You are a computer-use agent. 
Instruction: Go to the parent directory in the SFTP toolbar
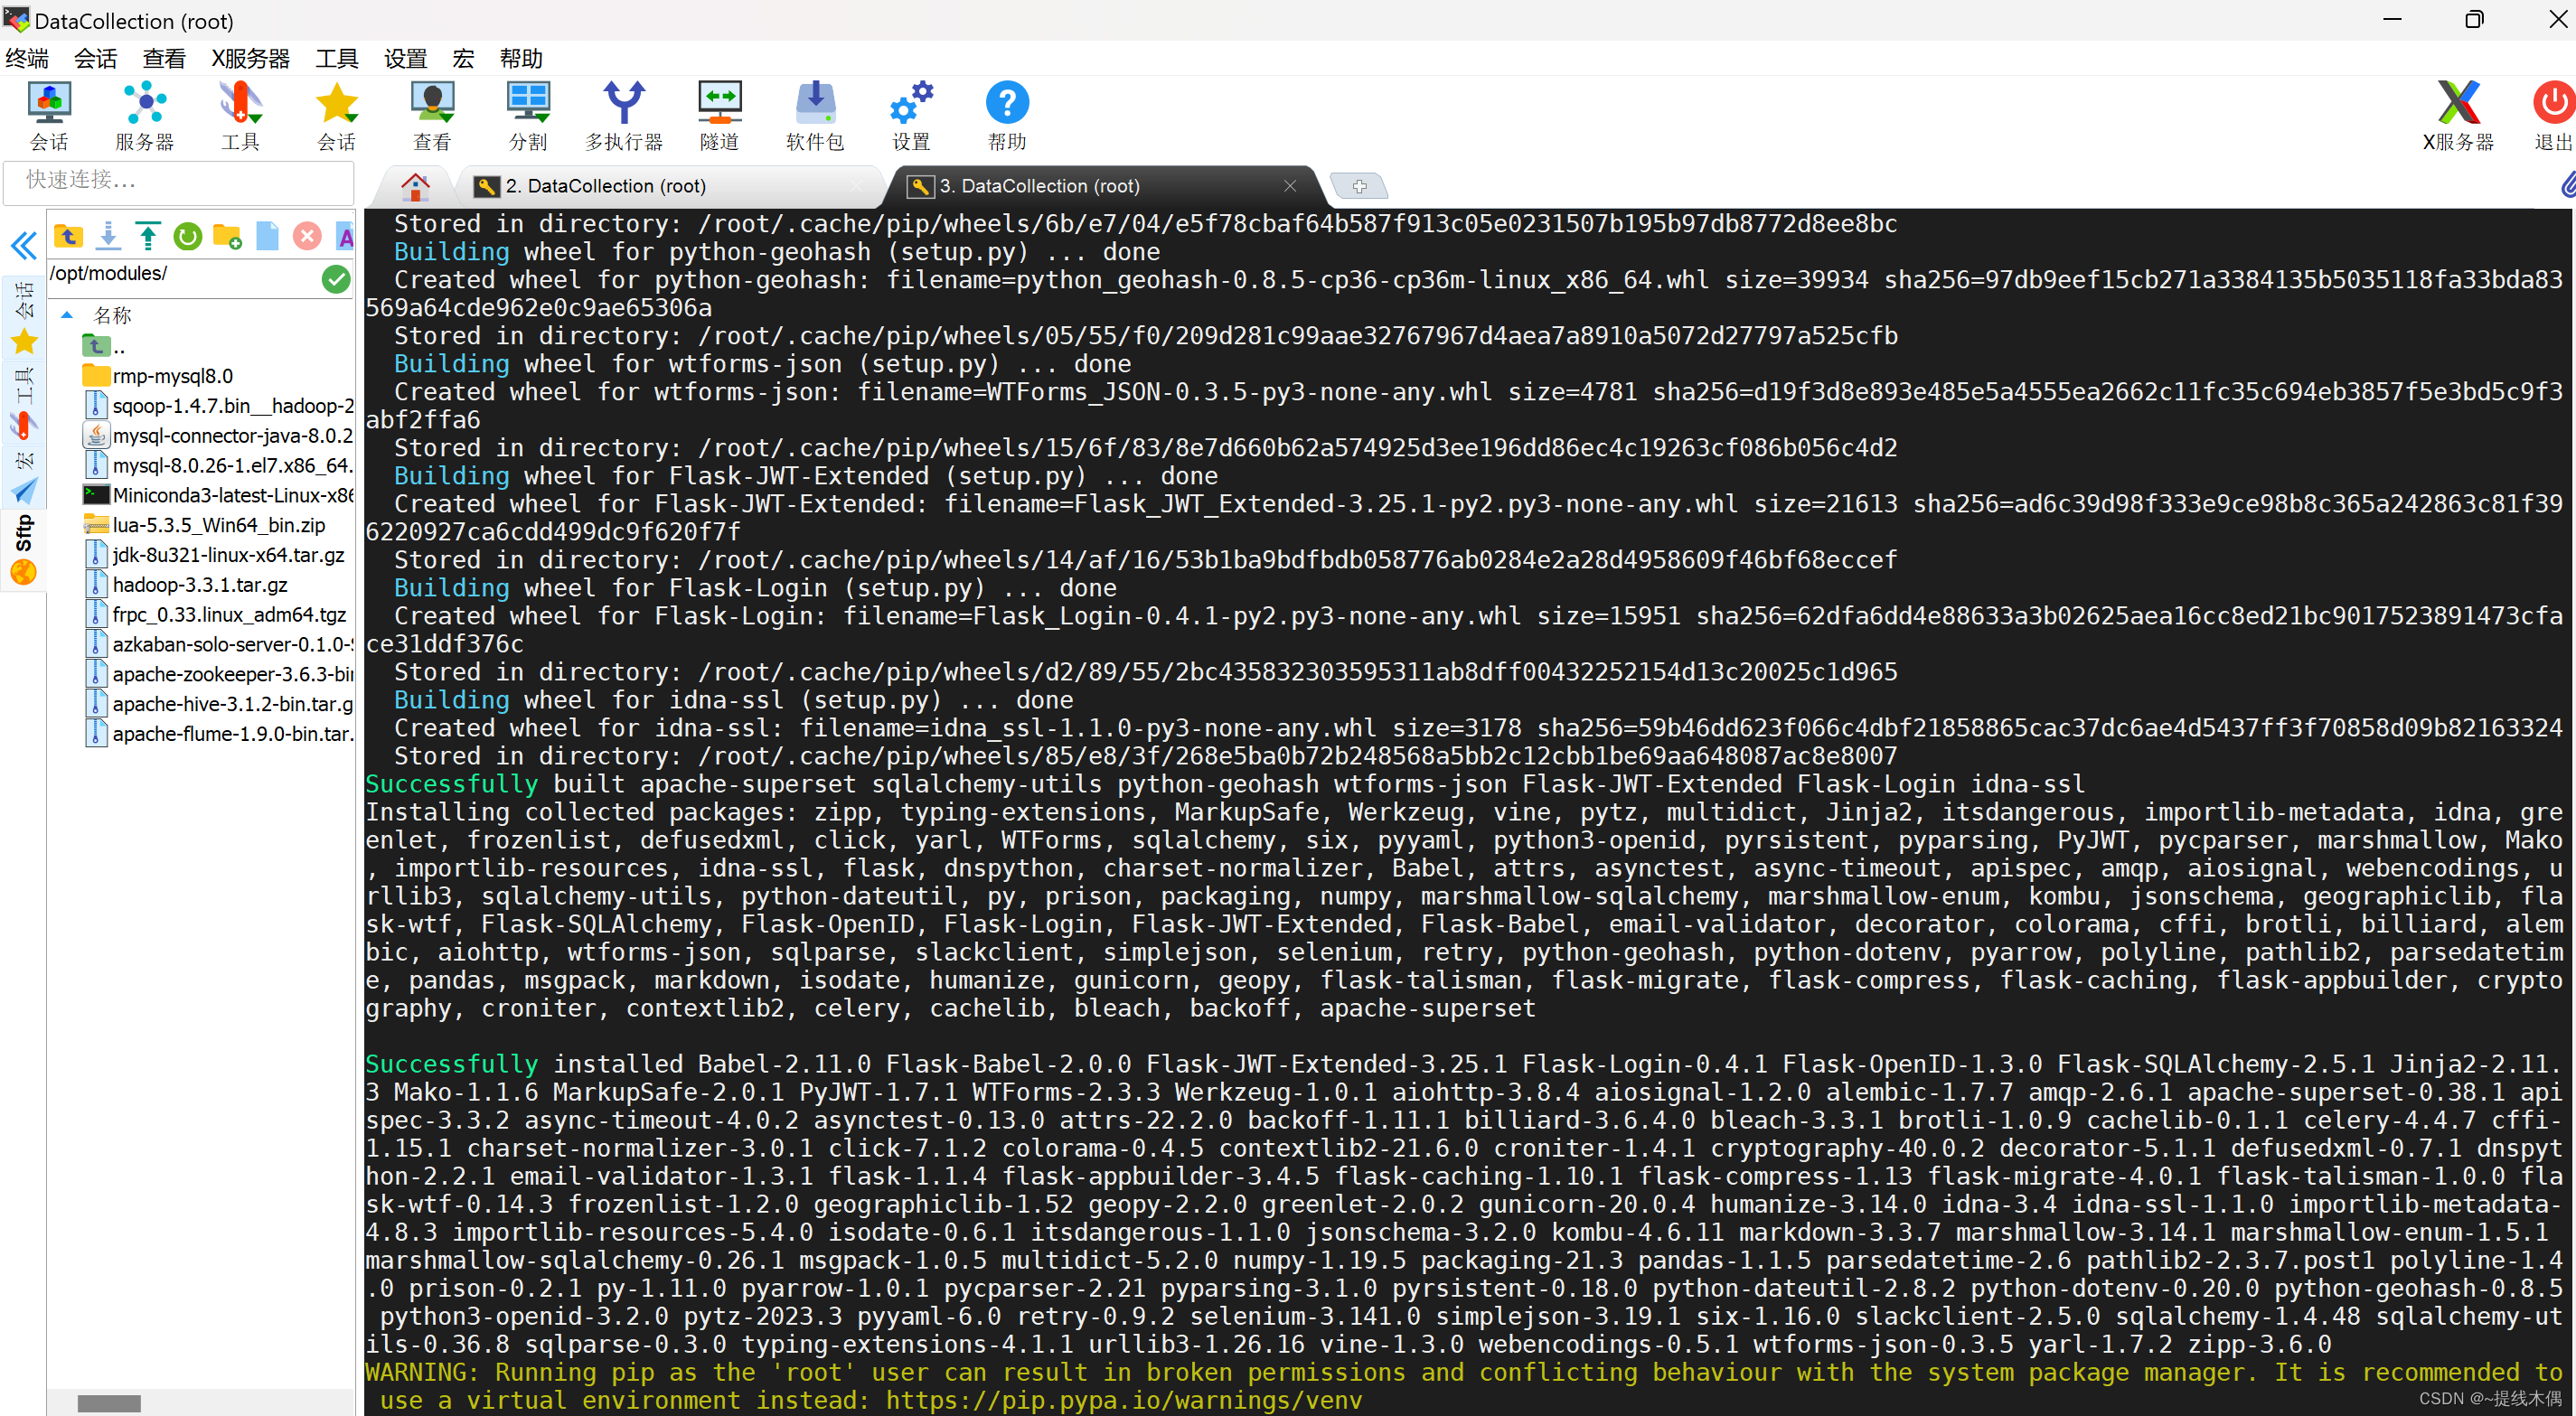(68, 236)
